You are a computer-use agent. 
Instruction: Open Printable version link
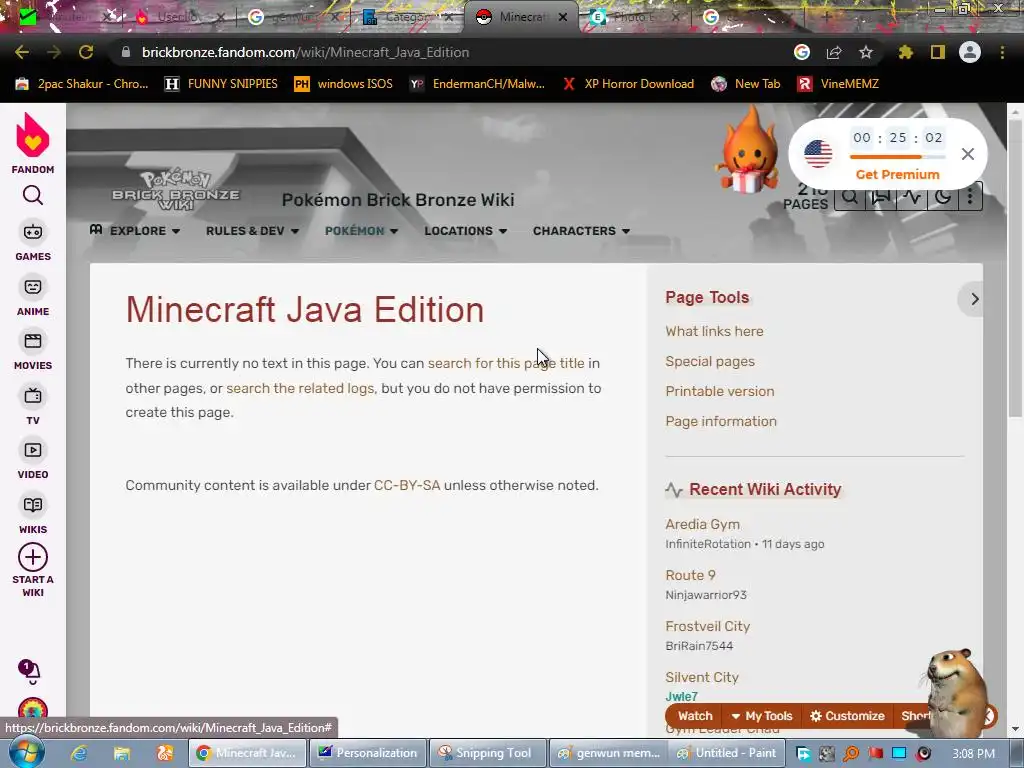[720, 391]
